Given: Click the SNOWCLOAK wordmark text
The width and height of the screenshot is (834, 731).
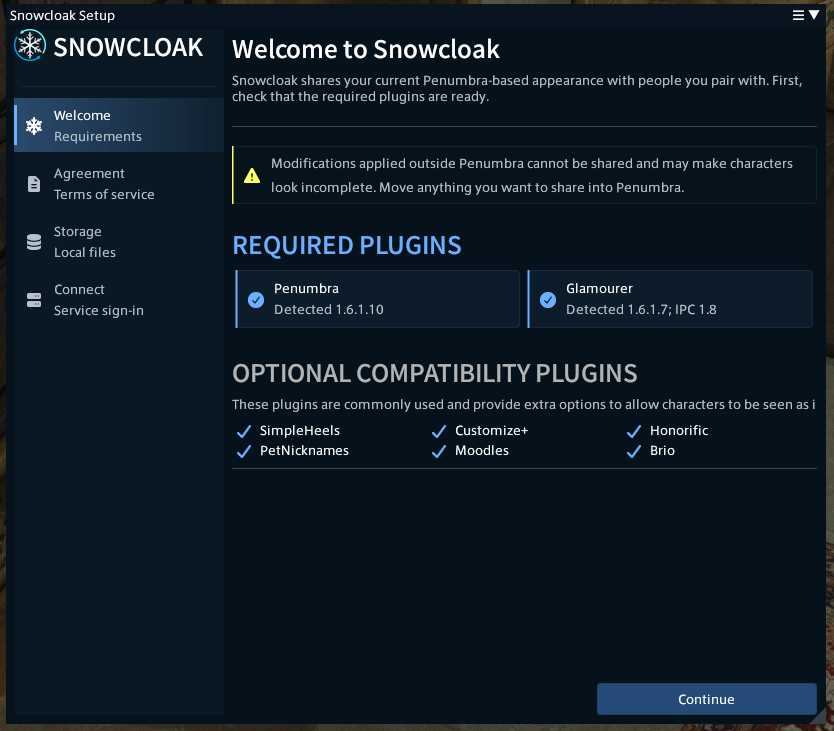Looking at the screenshot, I should (x=128, y=47).
